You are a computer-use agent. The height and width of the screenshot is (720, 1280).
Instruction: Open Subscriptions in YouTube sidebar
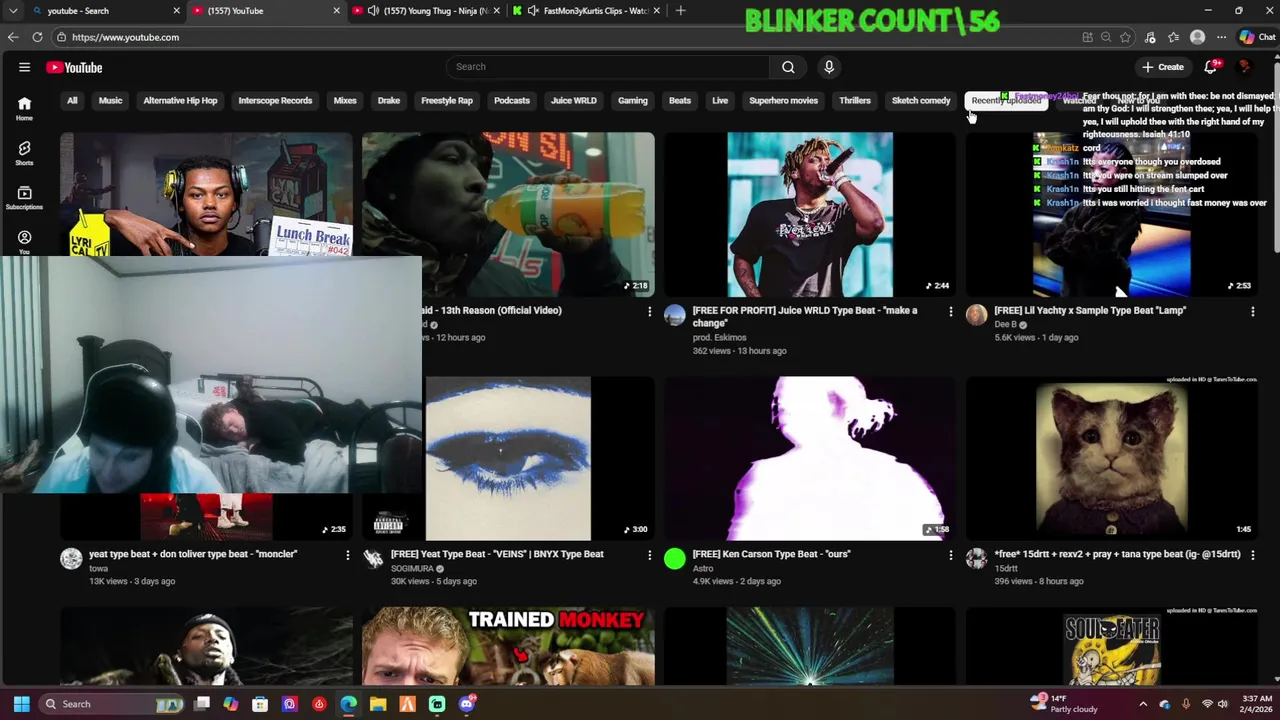tap(24, 198)
